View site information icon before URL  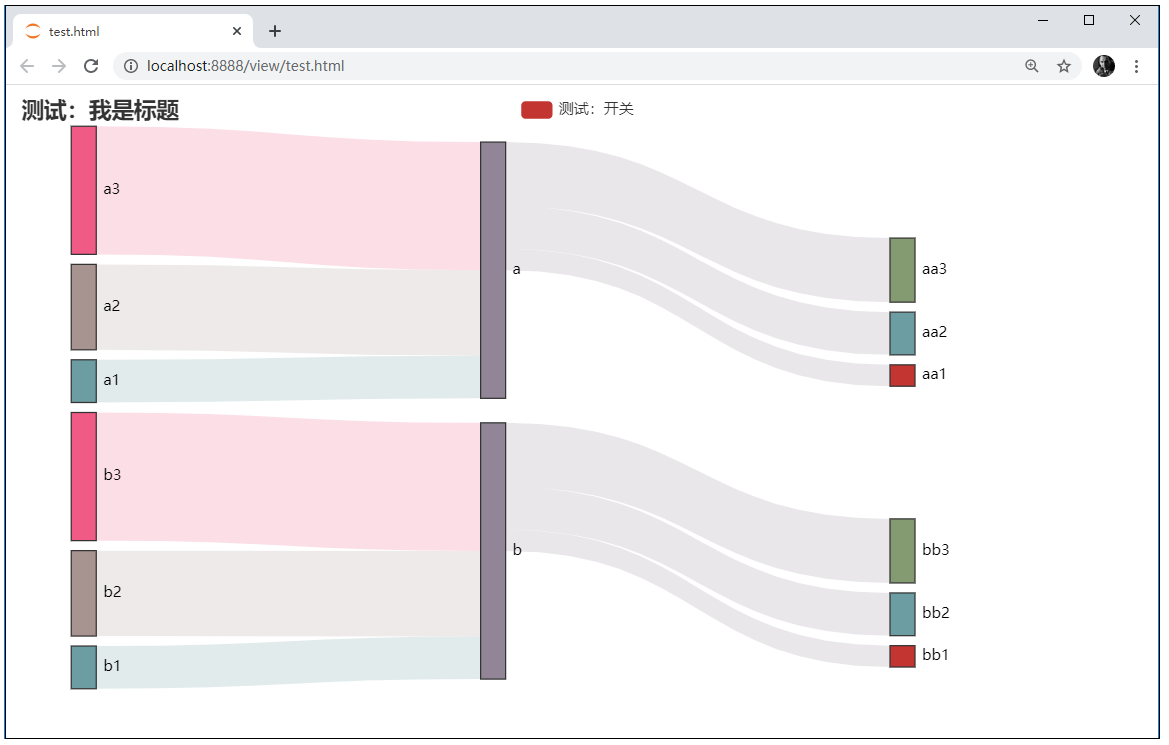click(x=130, y=66)
